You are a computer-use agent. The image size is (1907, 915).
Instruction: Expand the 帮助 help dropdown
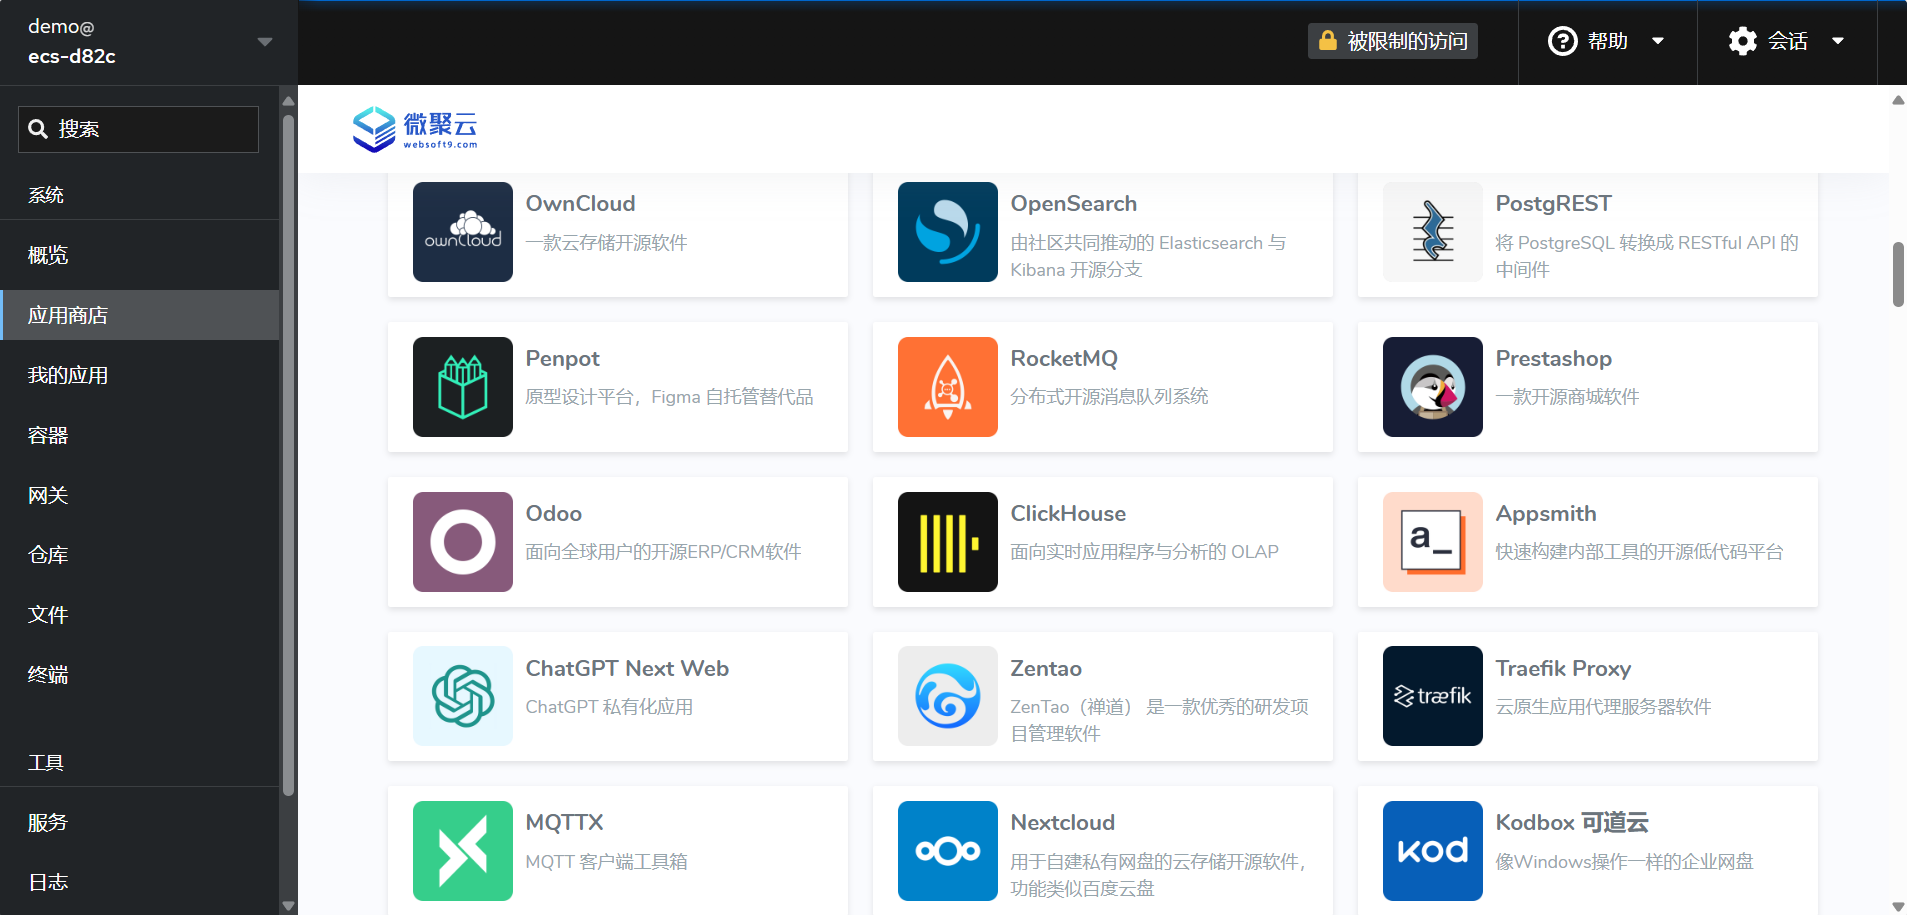(x=1606, y=41)
